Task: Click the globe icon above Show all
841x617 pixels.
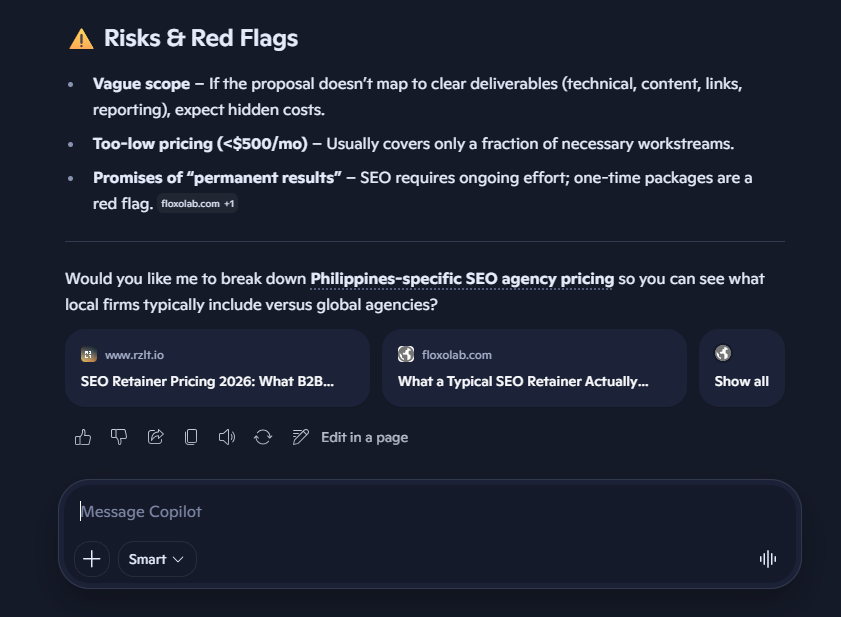Action: pos(723,353)
